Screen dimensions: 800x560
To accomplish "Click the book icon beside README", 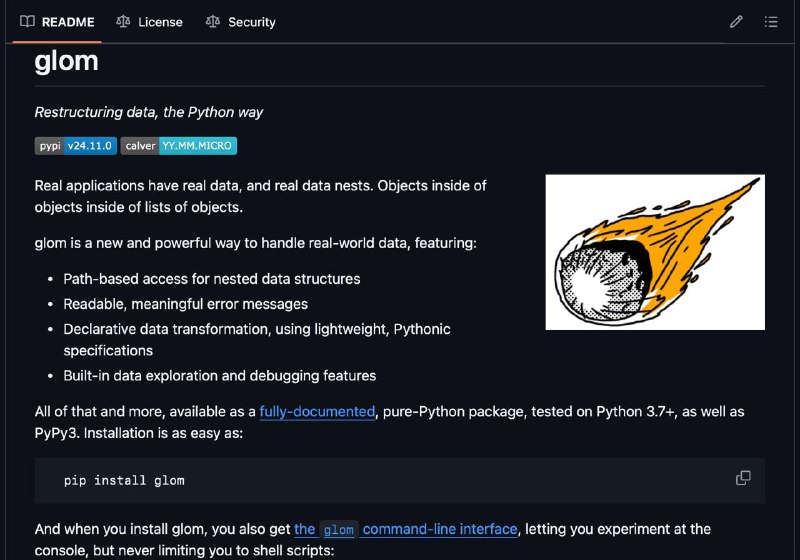I will 27,21.
